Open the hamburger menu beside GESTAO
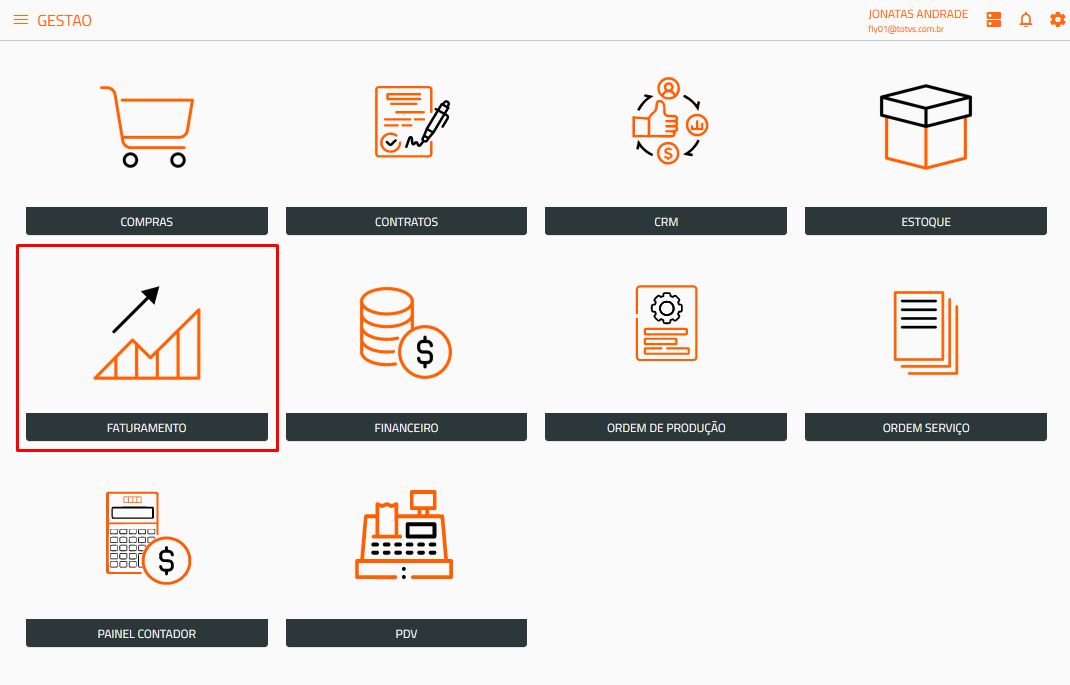Image resolution: width=1070 pixels, height=685 pixels. click(21, 20)
